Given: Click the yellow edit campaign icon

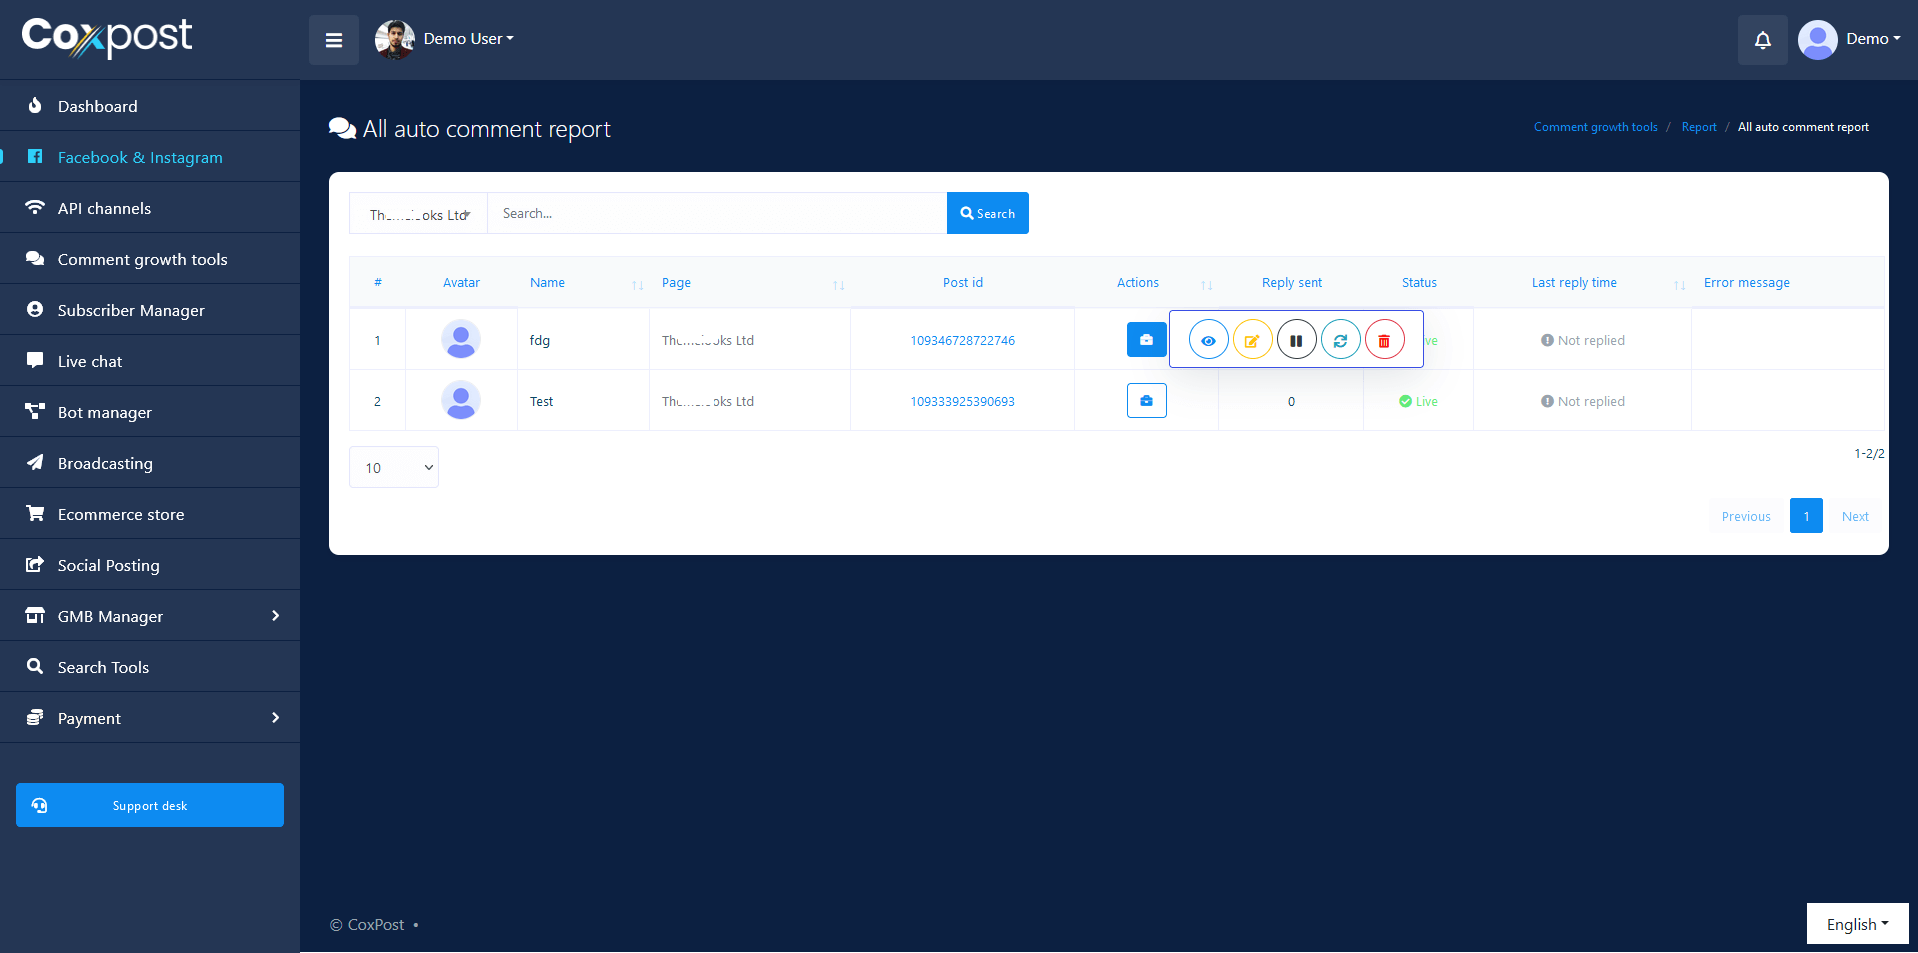Looking at the screenshot, I should [x=1252, y=340].
